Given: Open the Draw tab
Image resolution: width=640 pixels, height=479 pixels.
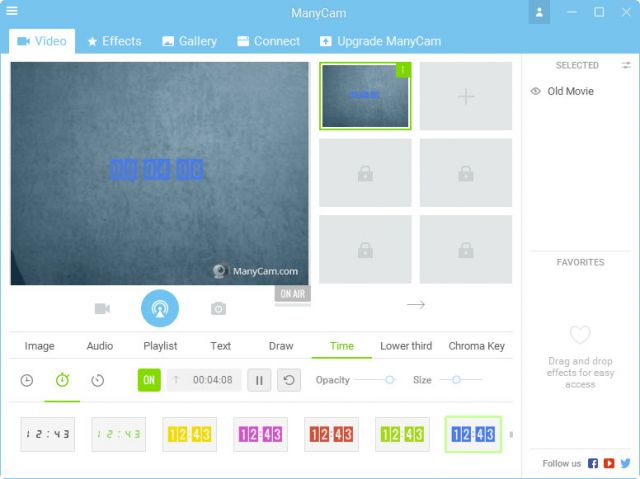Looking at the screenshot, I should pos(281,346).
